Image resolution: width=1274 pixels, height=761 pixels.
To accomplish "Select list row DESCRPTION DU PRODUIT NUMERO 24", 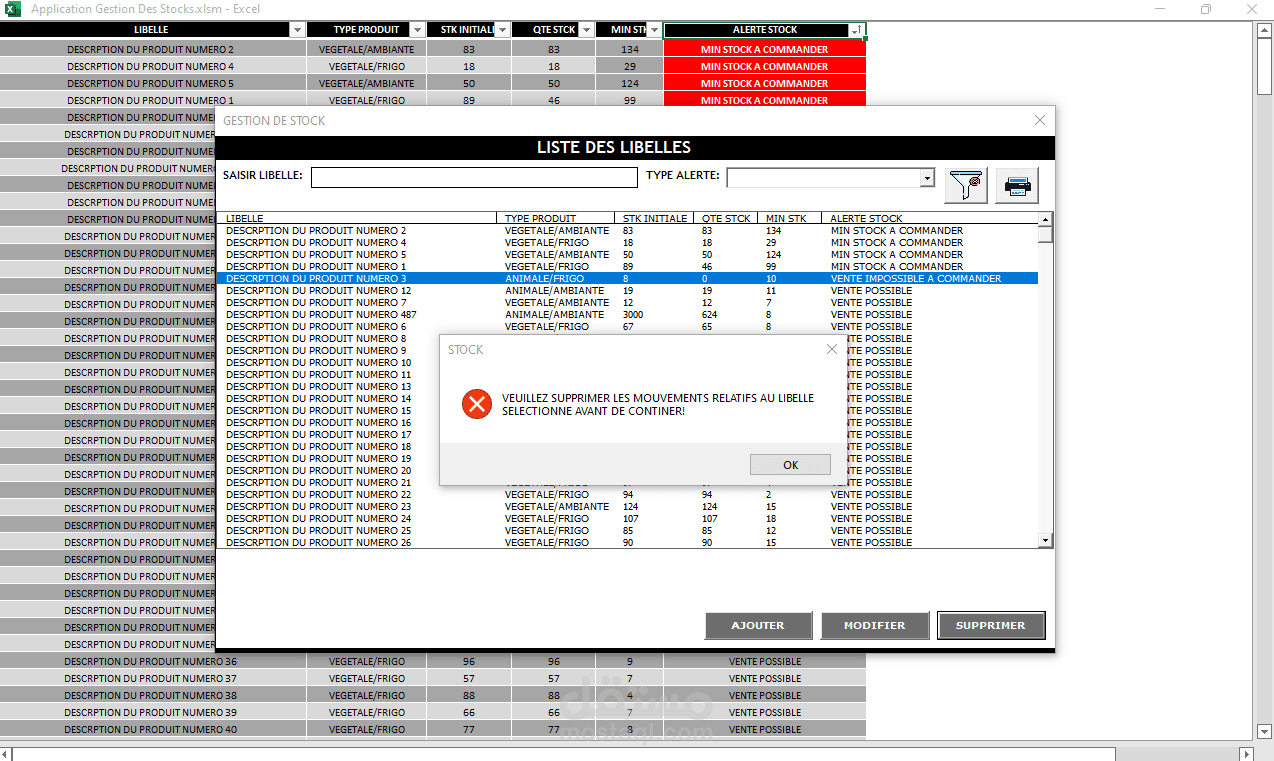I will click(627, 518).
